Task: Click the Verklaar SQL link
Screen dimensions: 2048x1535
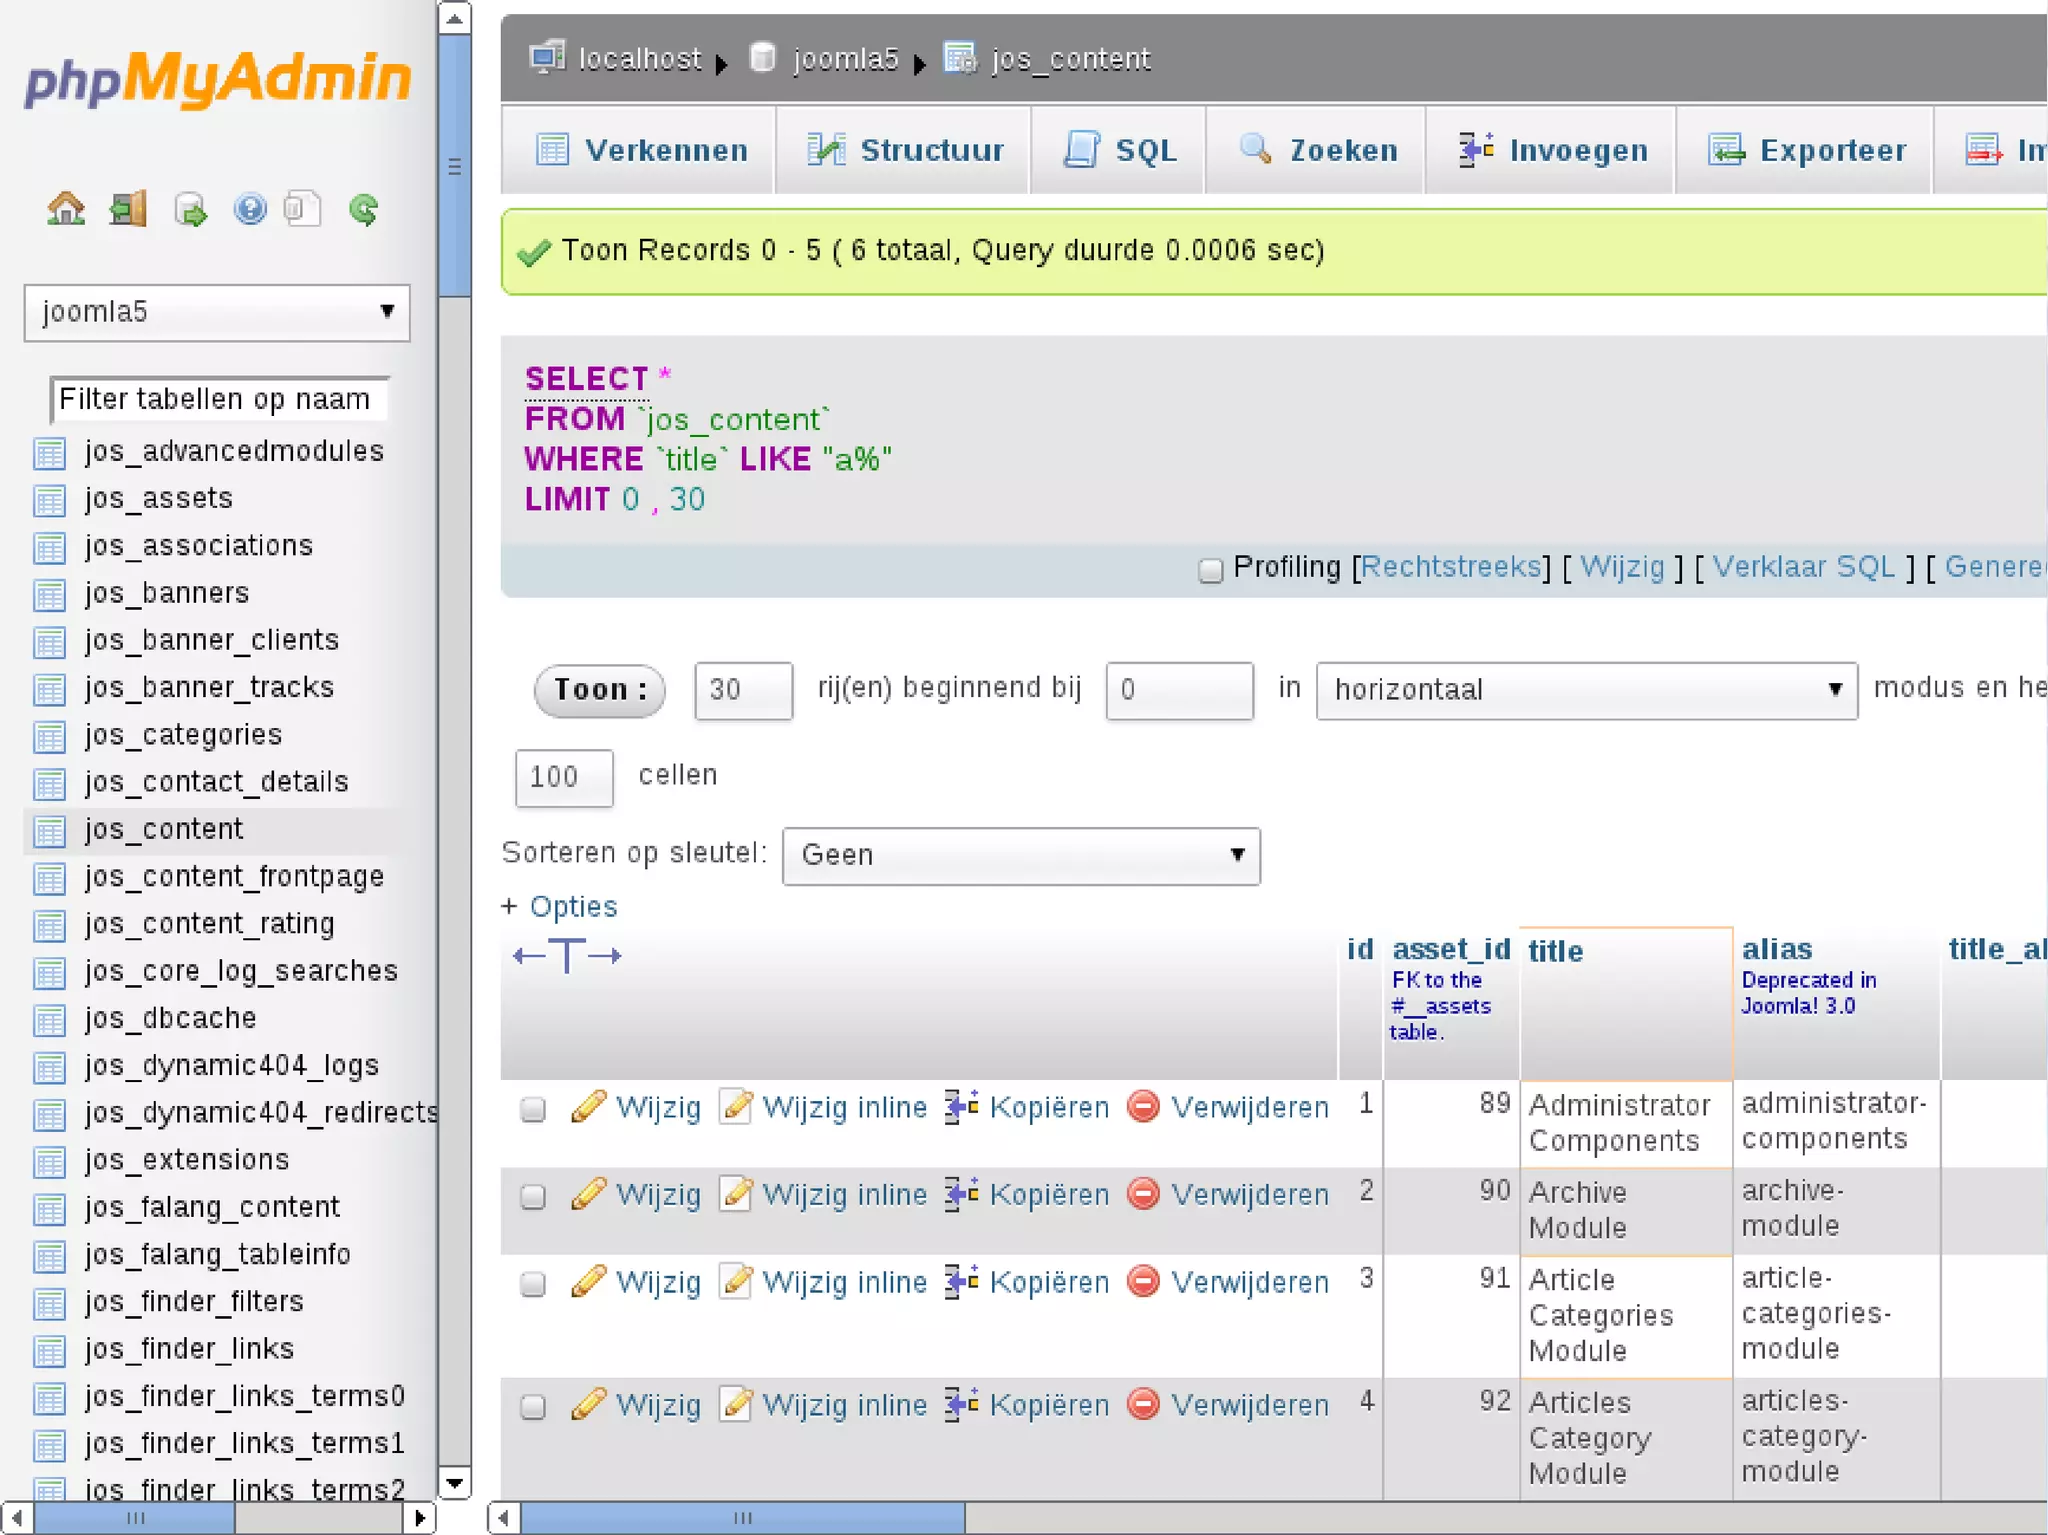Action: click(1804, 567)
